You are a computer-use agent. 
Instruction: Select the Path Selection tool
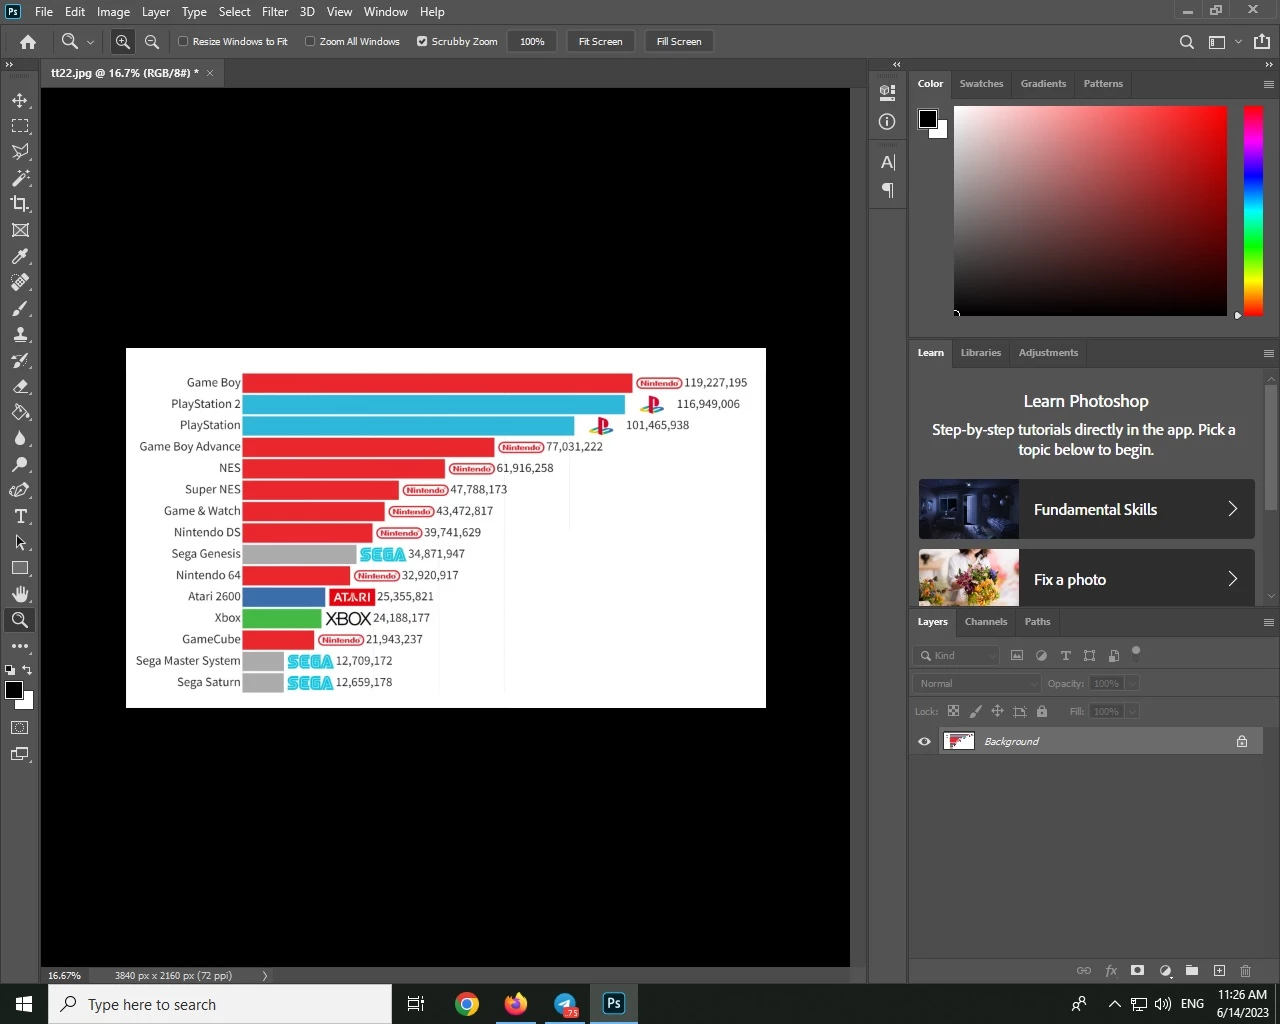tap(20, 542)
